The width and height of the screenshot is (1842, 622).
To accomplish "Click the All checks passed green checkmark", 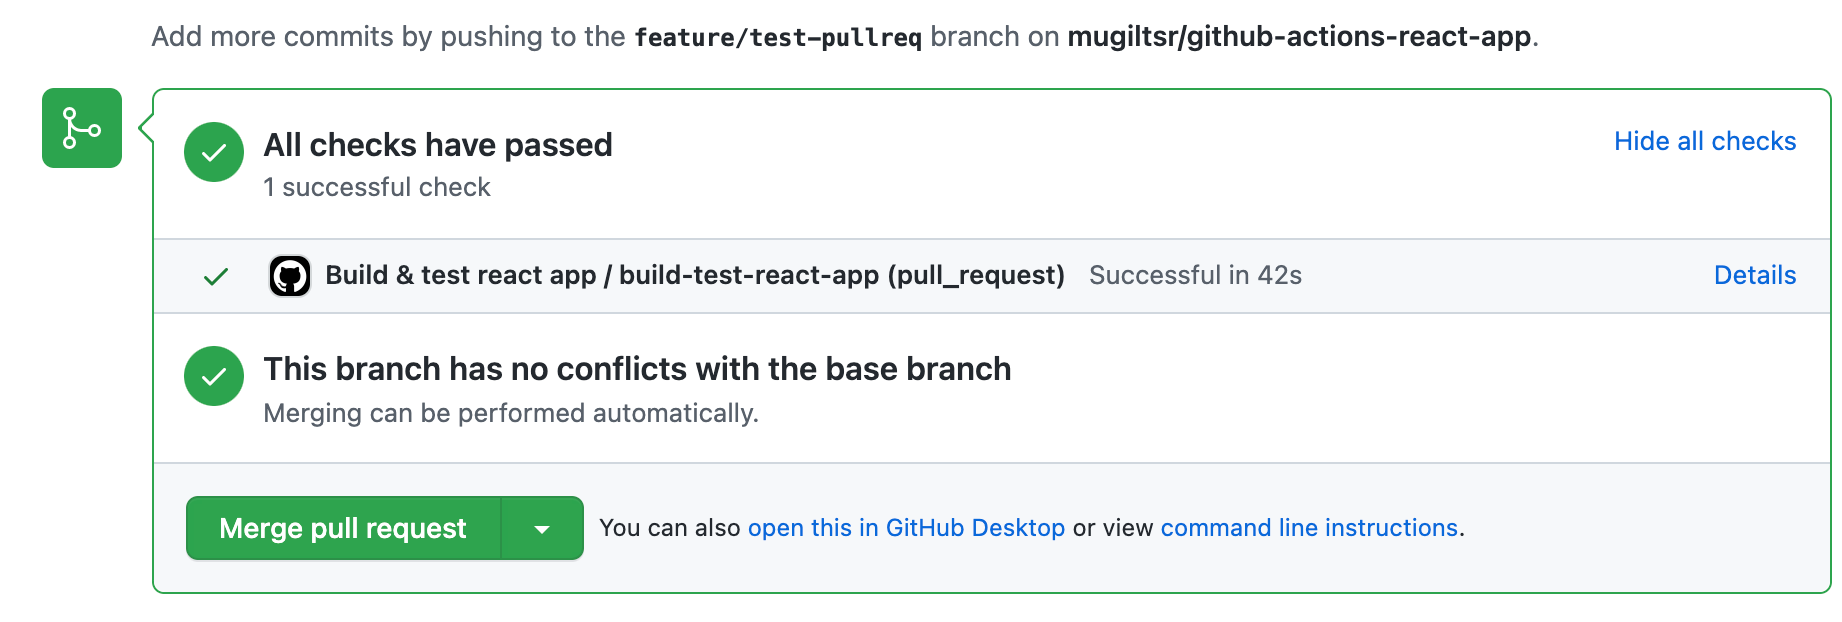I will (214, 152).
